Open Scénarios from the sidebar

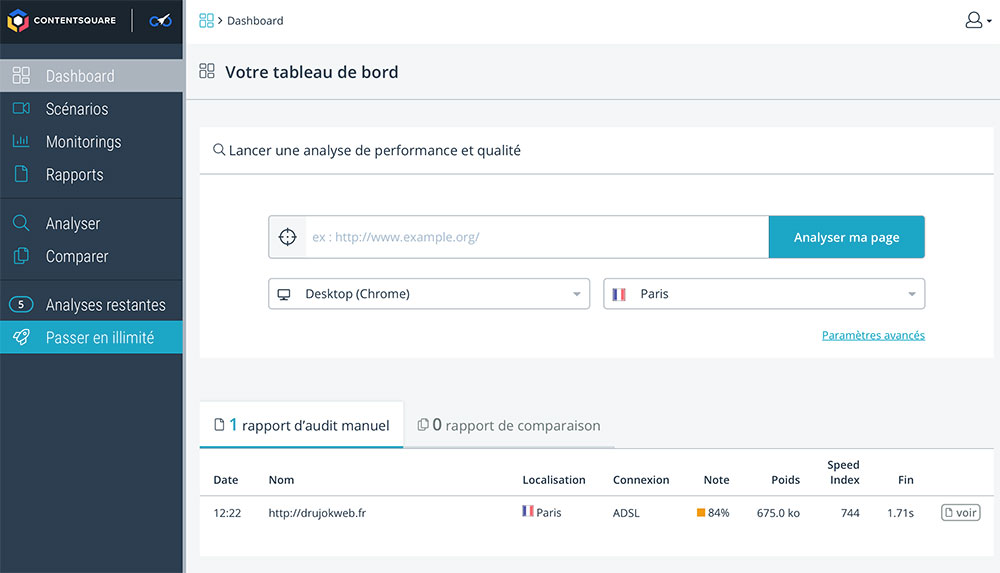91,108
